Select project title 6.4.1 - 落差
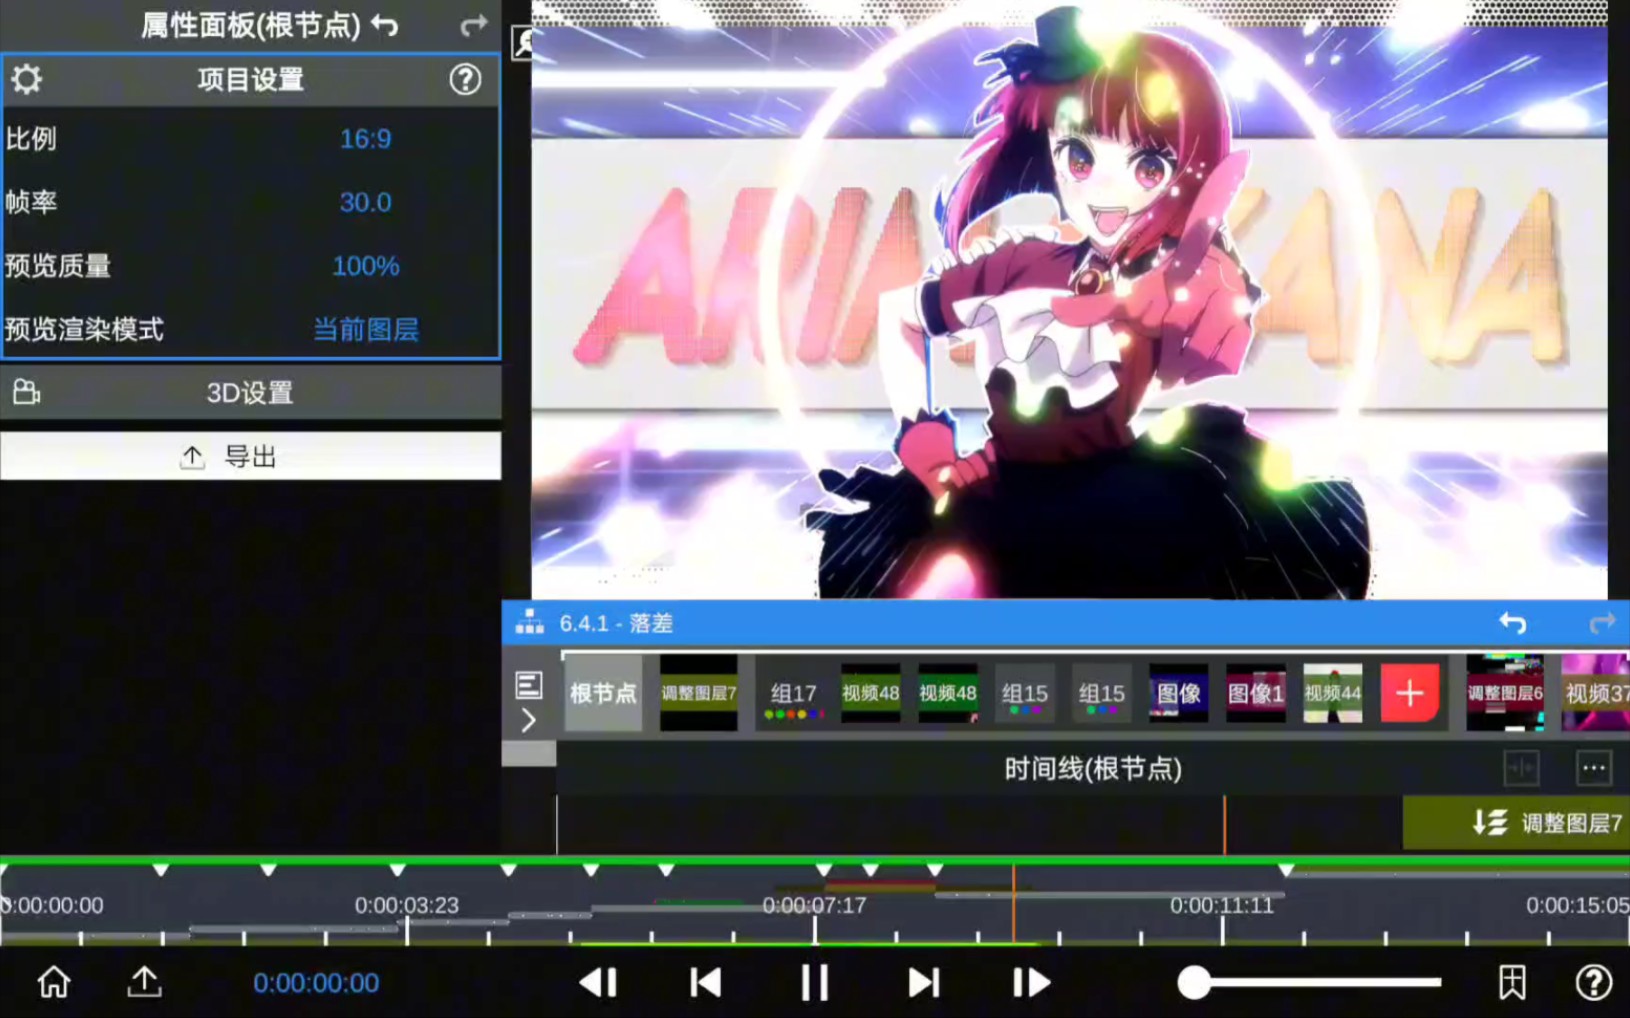The width and height of the screenshot is (1630, 1018). [x=616, y=623]
